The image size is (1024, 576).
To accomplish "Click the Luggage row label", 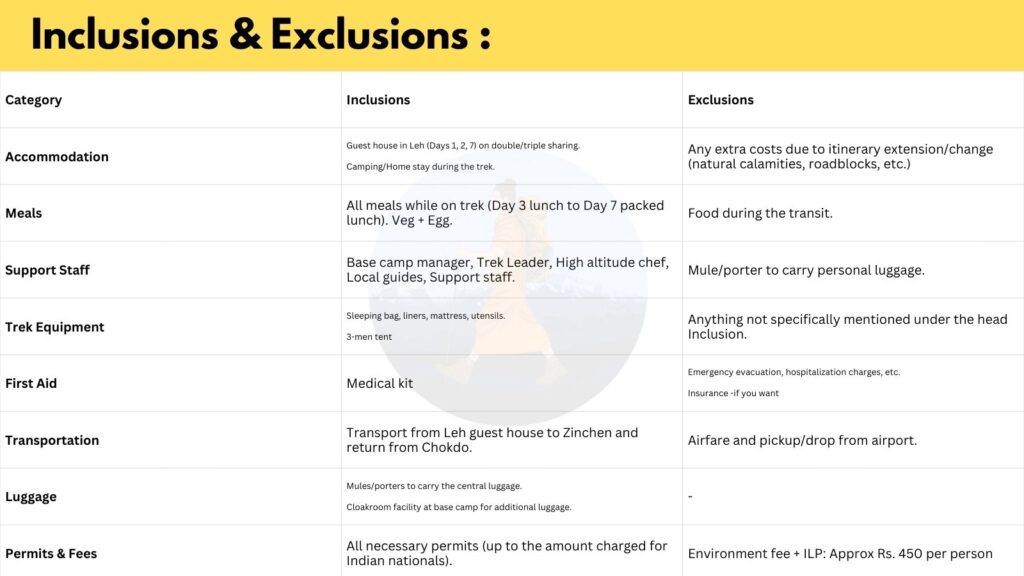I will [31, 497].
